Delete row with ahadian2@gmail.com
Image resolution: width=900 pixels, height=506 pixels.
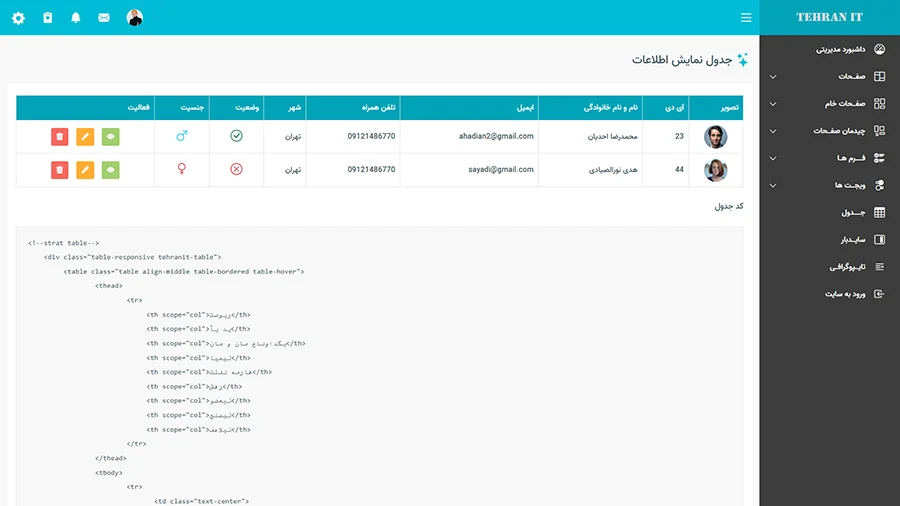tap(60, 137)
